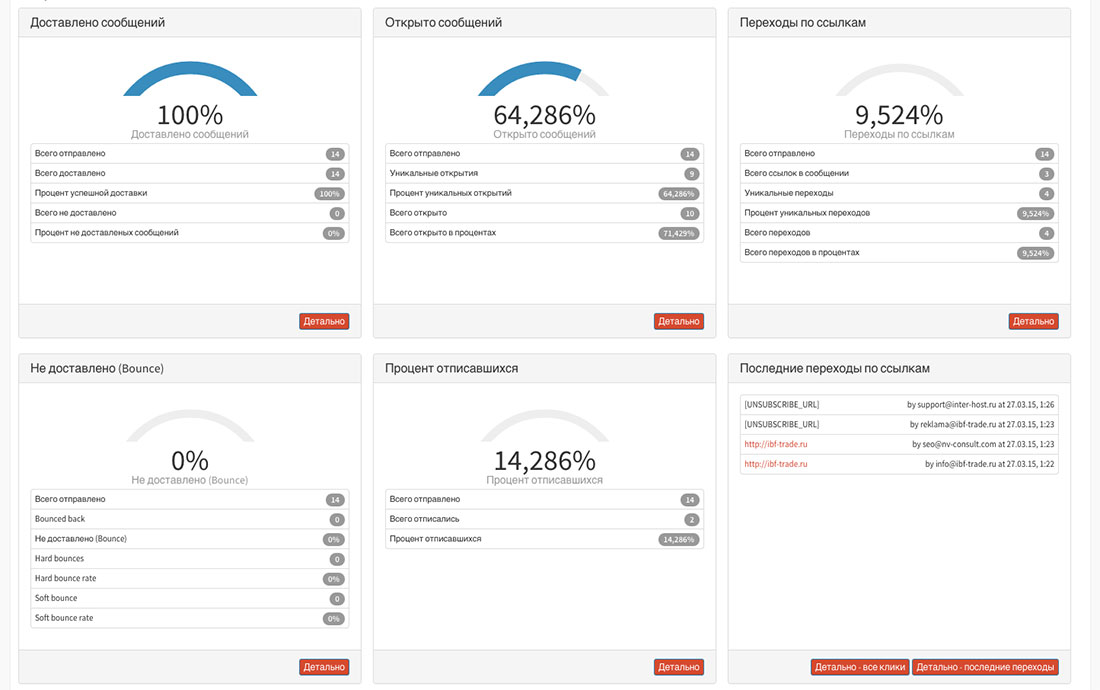Image resolution: width=1100 pixels, height=690 pixels.
Task: Select 'Процент отписавшихся' list row showing 14,286%
Action: click(x=544, y=539)
